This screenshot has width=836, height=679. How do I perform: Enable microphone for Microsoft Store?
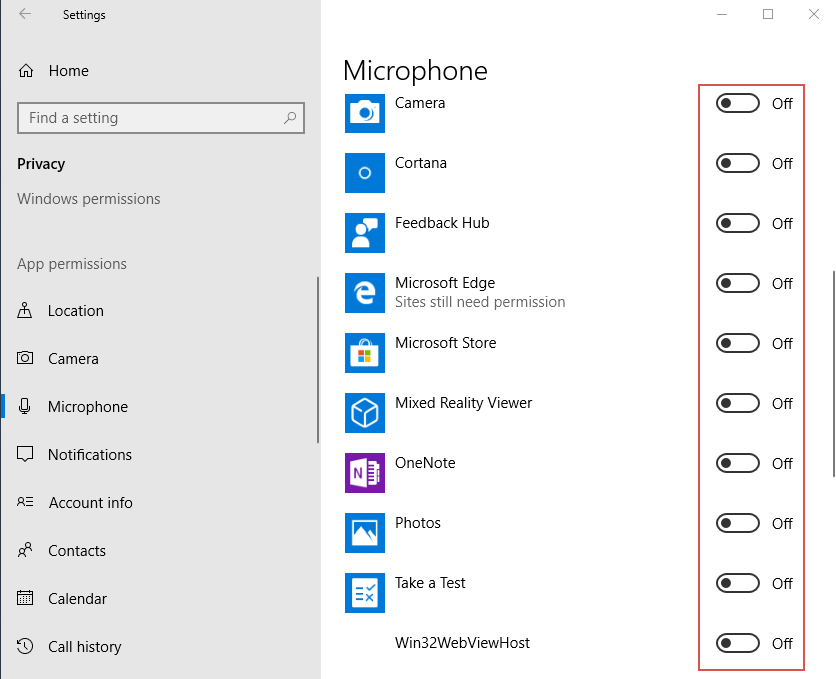click(x=737, y=343)
